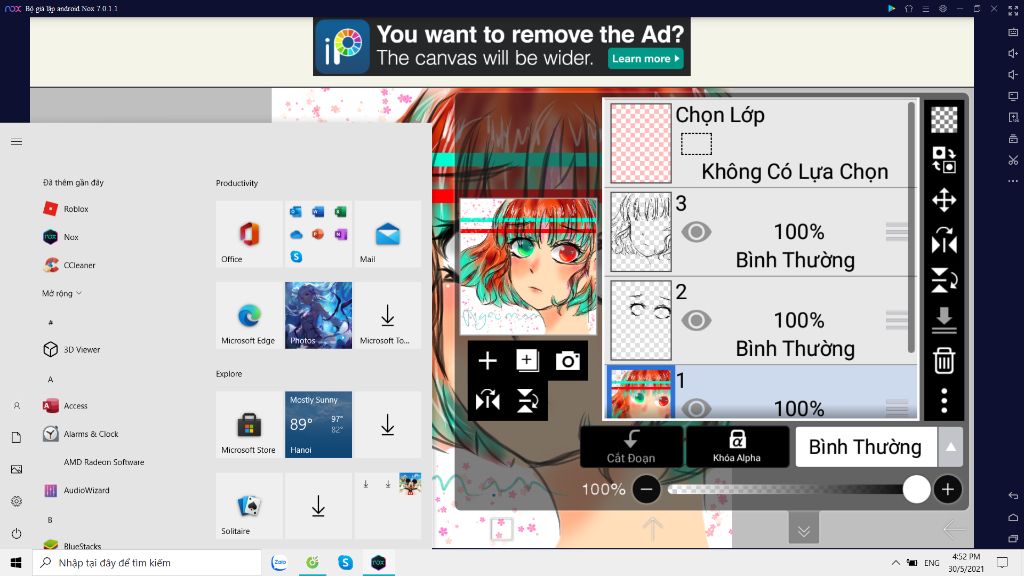Open the Bình Thường blend mode dropdown
The height and width of the screenshot is (576, 1024).
click(865, 447)
